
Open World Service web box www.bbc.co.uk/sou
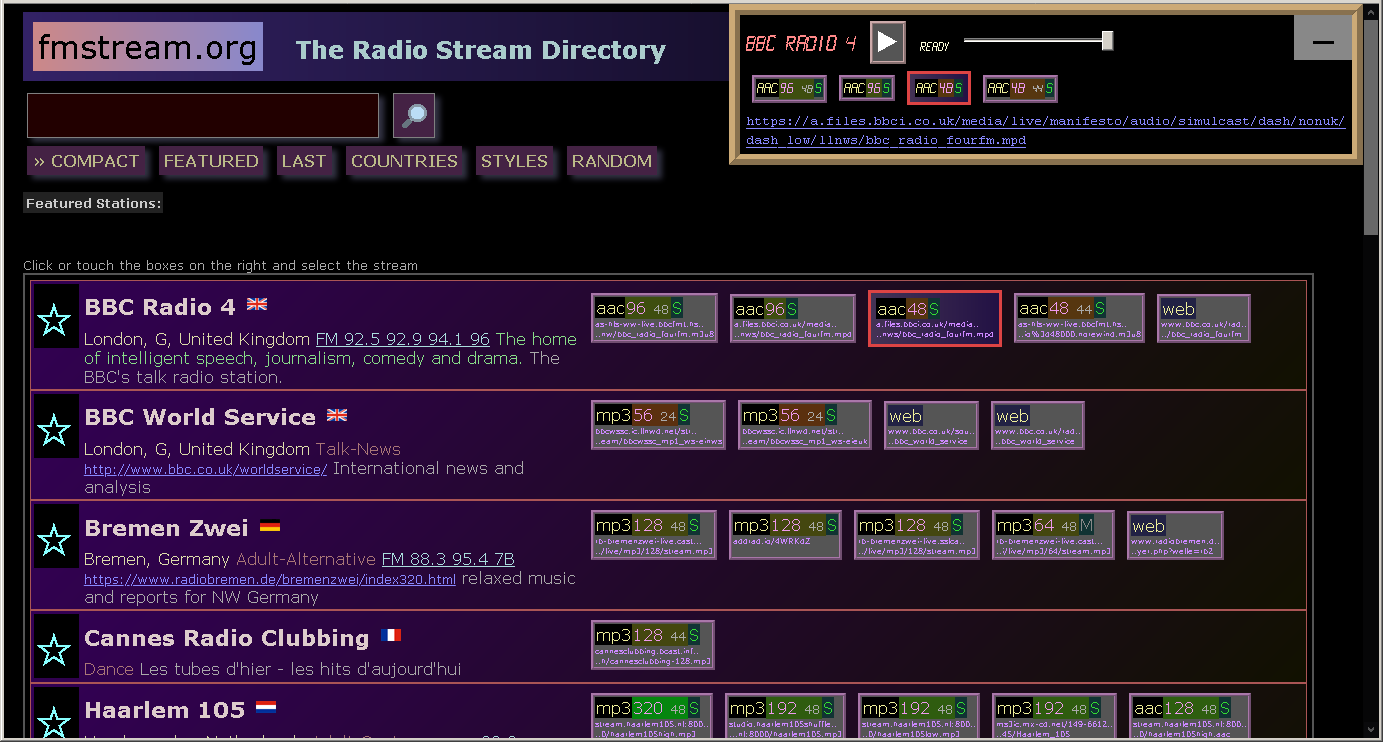[931, 426]
